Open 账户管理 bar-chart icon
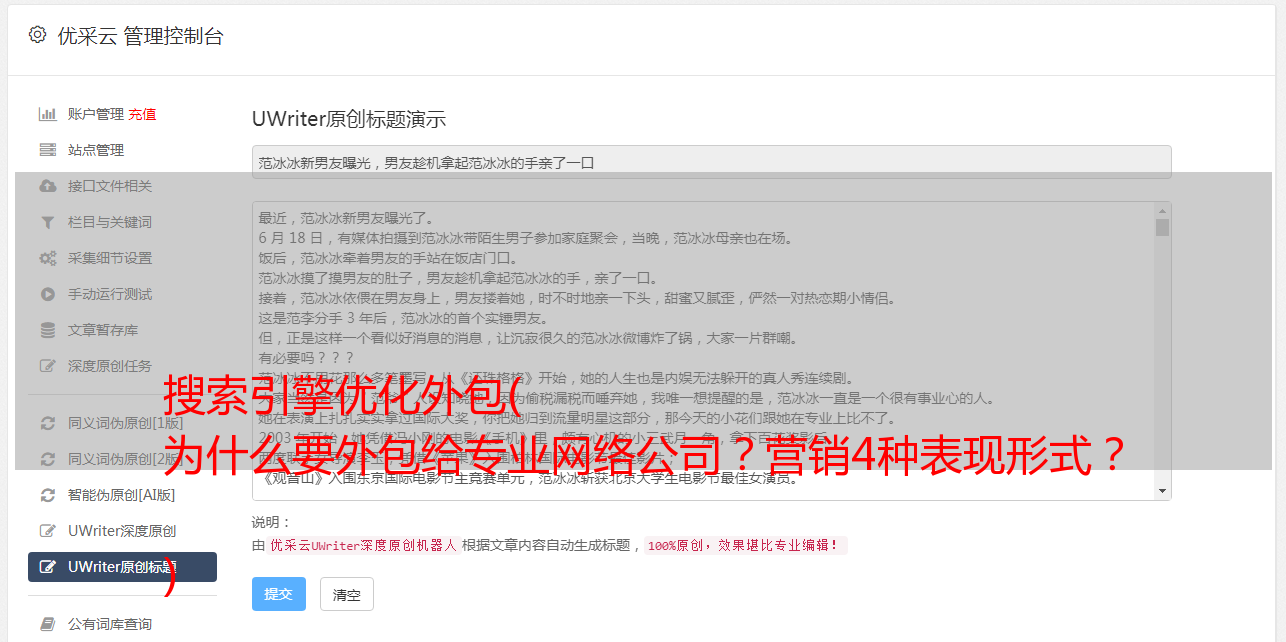 [47, 114]
